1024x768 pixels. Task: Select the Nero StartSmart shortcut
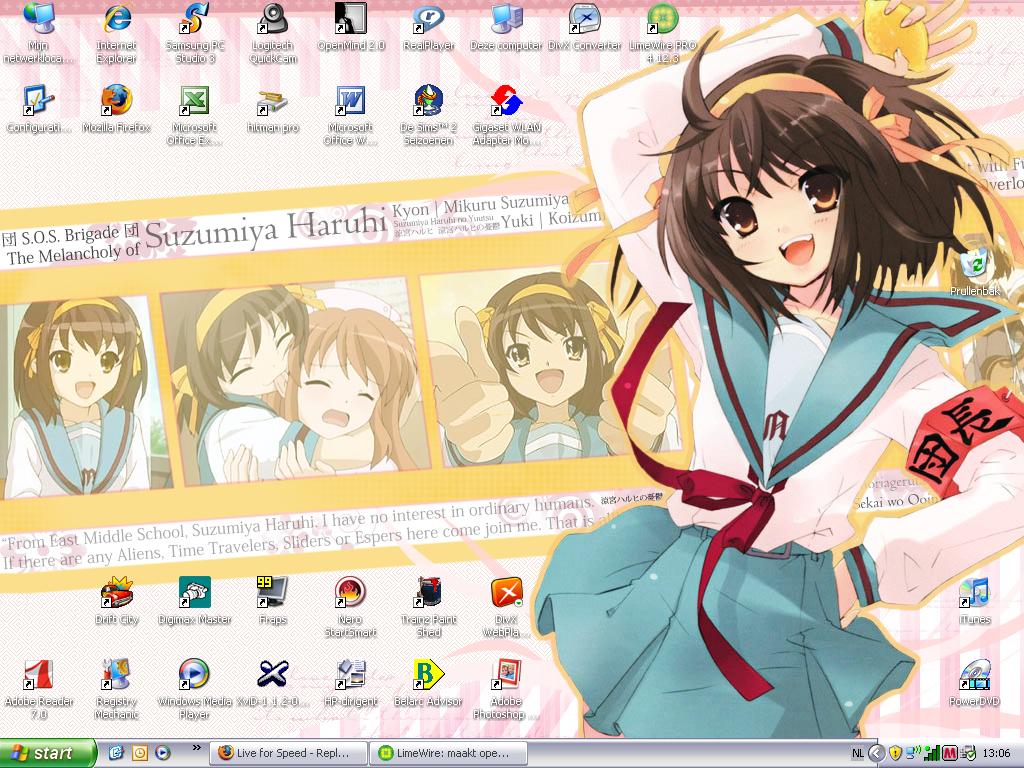pos(351,607)
